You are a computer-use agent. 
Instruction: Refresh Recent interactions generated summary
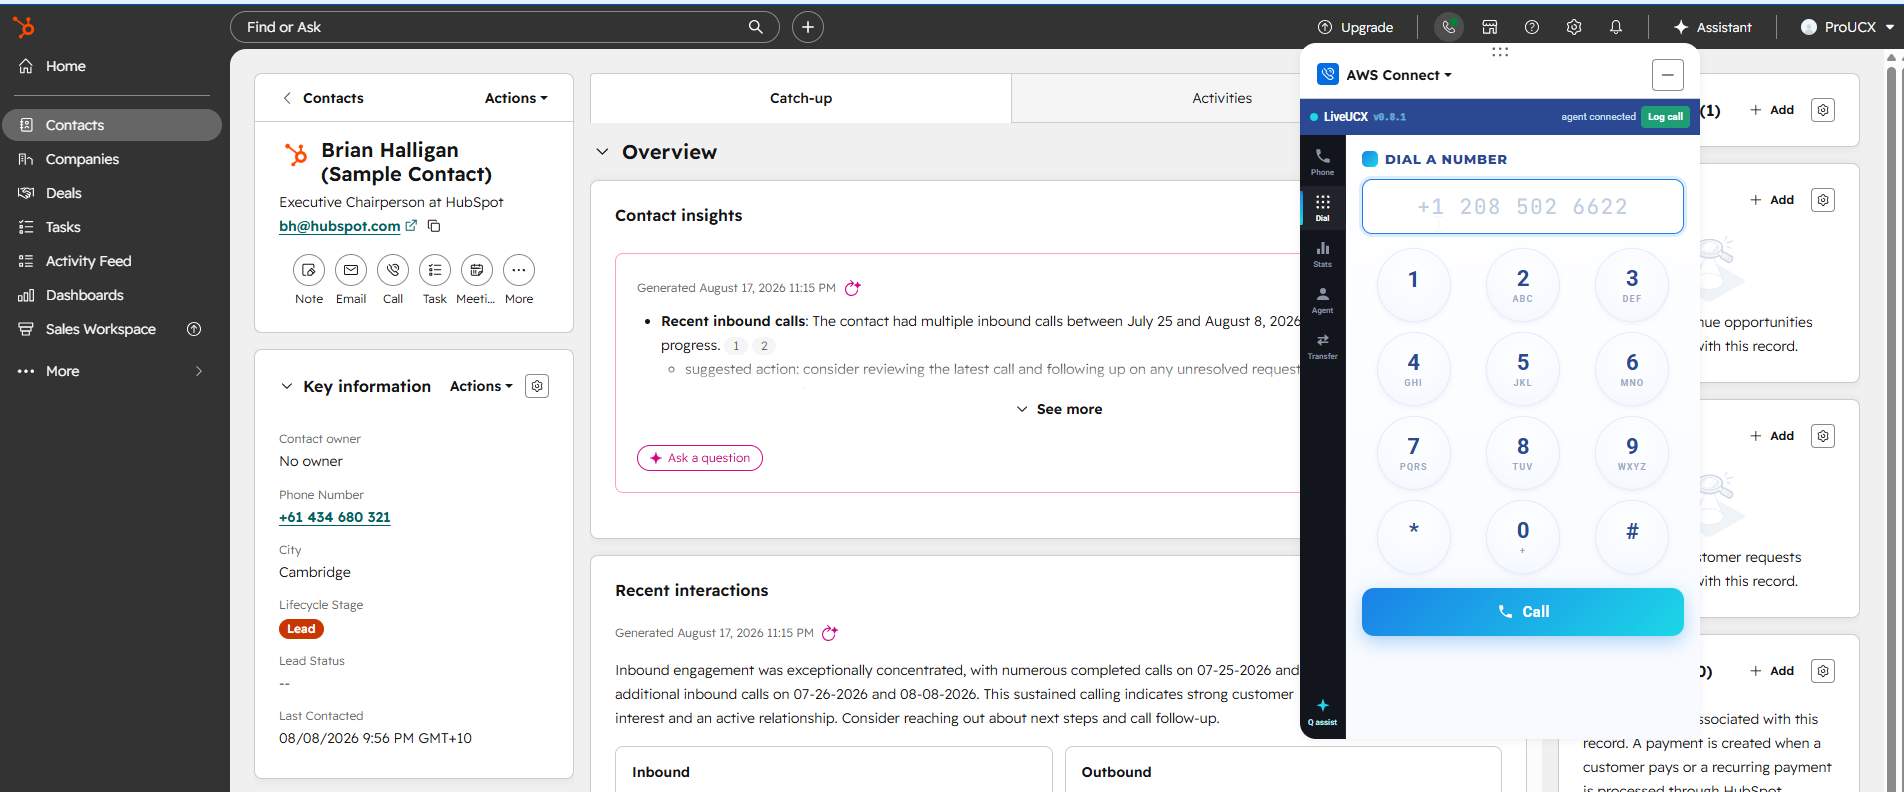[x=830, y=633]
